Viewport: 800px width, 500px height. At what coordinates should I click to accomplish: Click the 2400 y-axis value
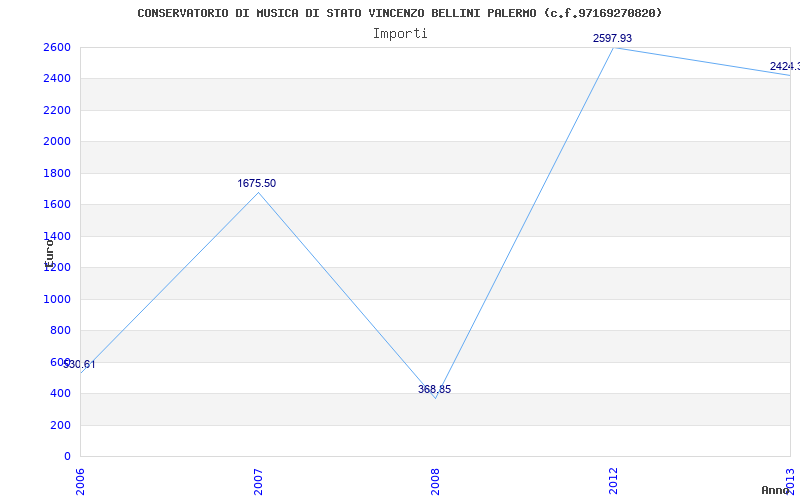point(56,79)
